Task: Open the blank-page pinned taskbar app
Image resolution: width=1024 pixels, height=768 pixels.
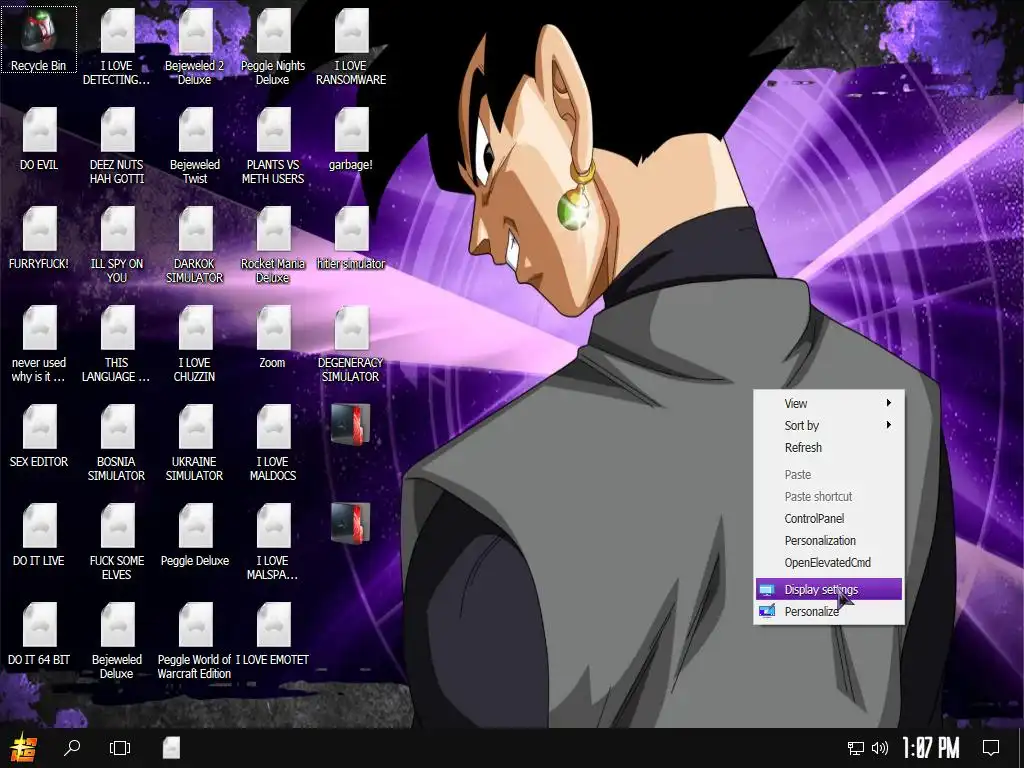Action: (171, 748)
